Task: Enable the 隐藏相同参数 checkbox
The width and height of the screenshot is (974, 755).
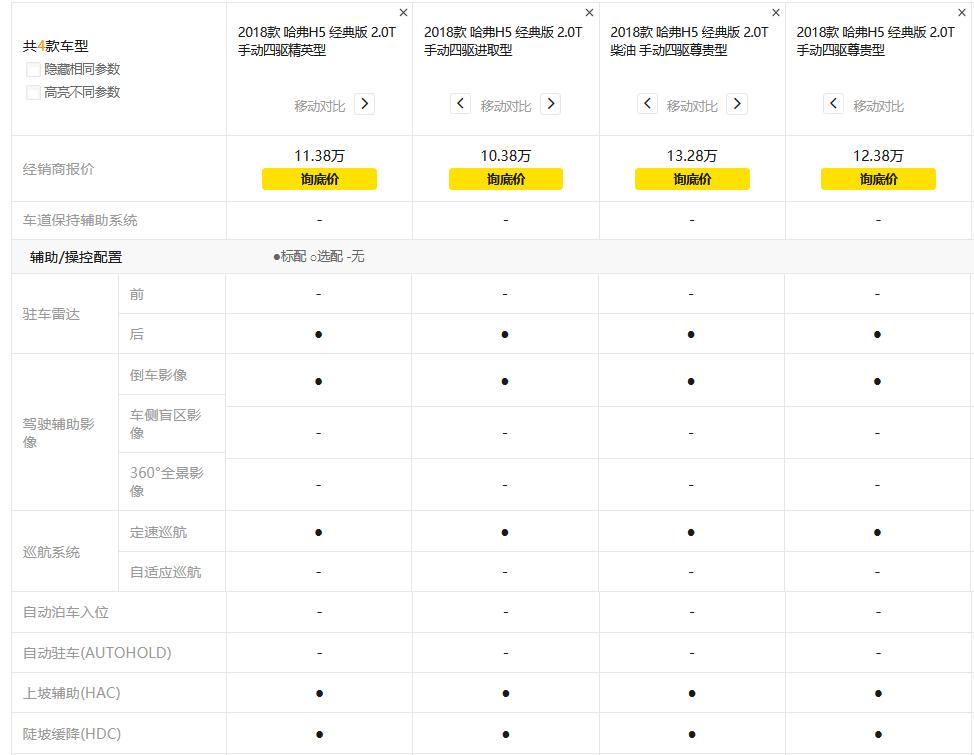Action: (32, 70)
